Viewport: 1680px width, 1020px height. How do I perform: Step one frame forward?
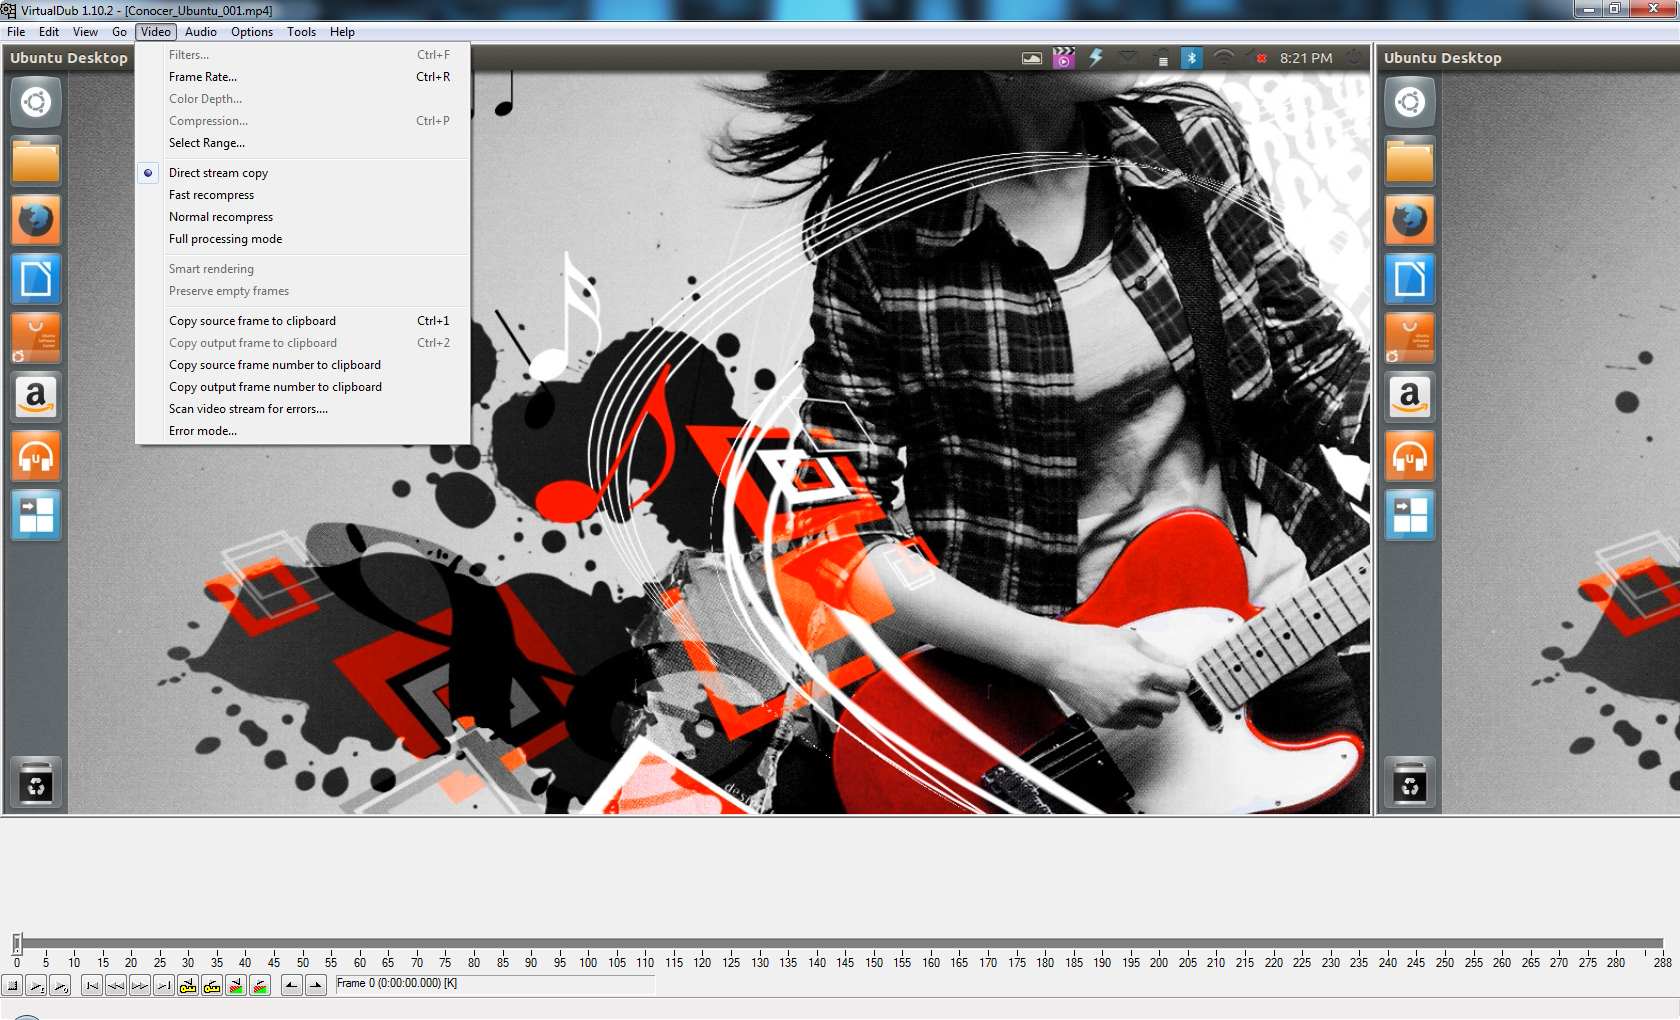(140, 986)
